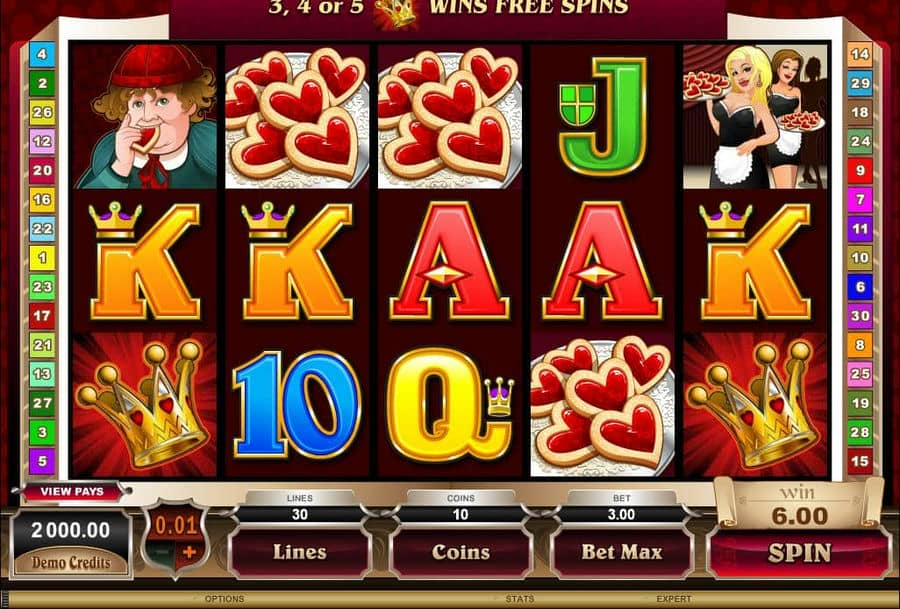This screenshot has width=900, height=609.
Task: Click the Demo Credits balance display
Action: (x=71, y=542)
